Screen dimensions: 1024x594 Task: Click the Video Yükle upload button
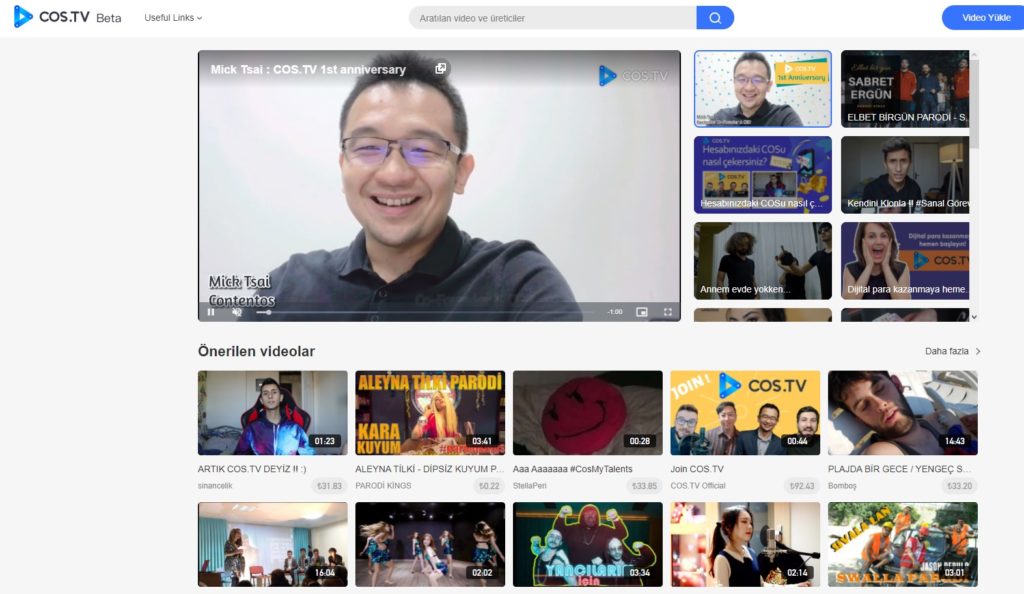tap(985, 18)
